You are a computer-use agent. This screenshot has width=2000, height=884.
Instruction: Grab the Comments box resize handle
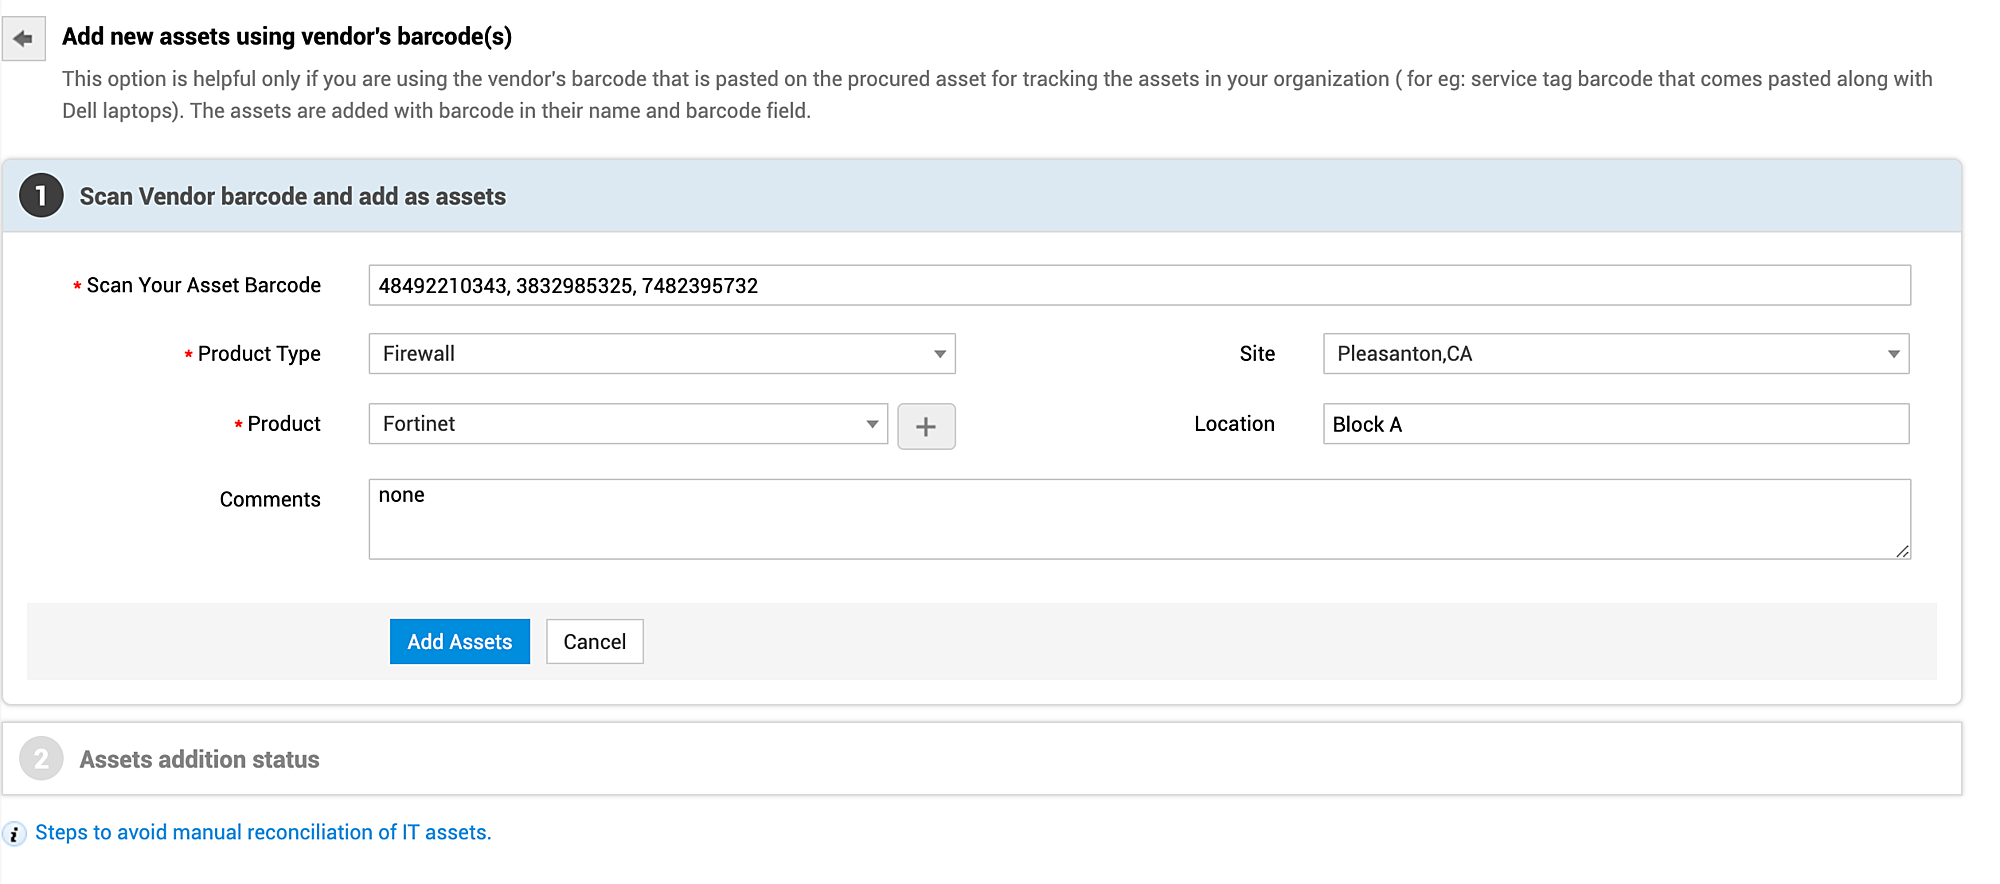tap(1902, 551)
